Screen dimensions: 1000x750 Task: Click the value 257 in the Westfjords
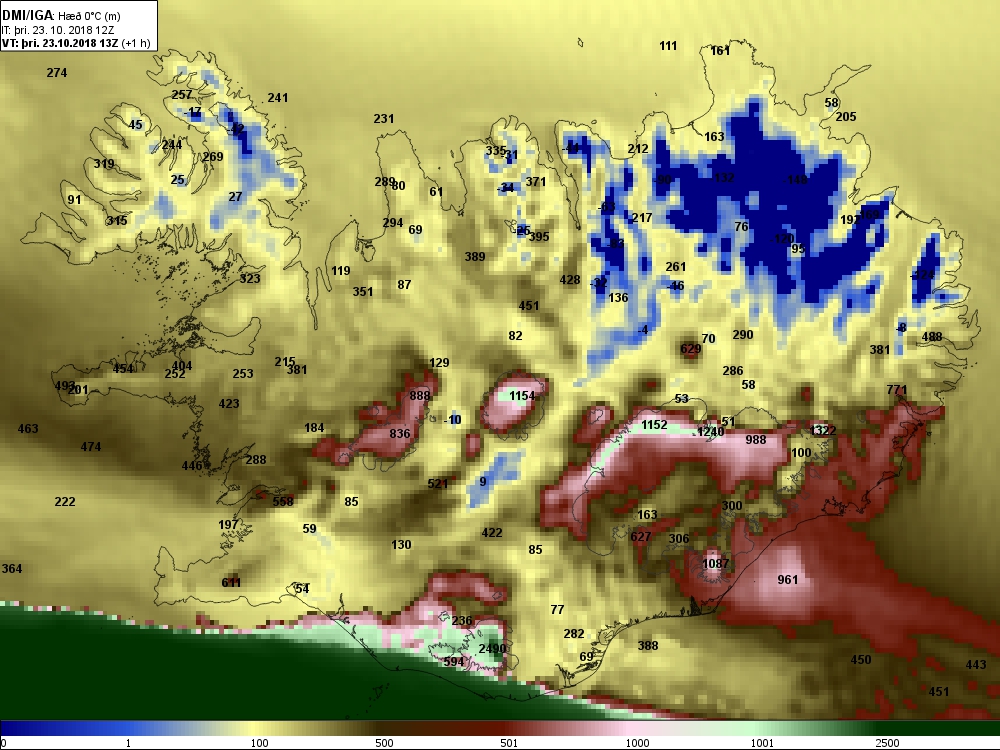[x=182, y=95]
